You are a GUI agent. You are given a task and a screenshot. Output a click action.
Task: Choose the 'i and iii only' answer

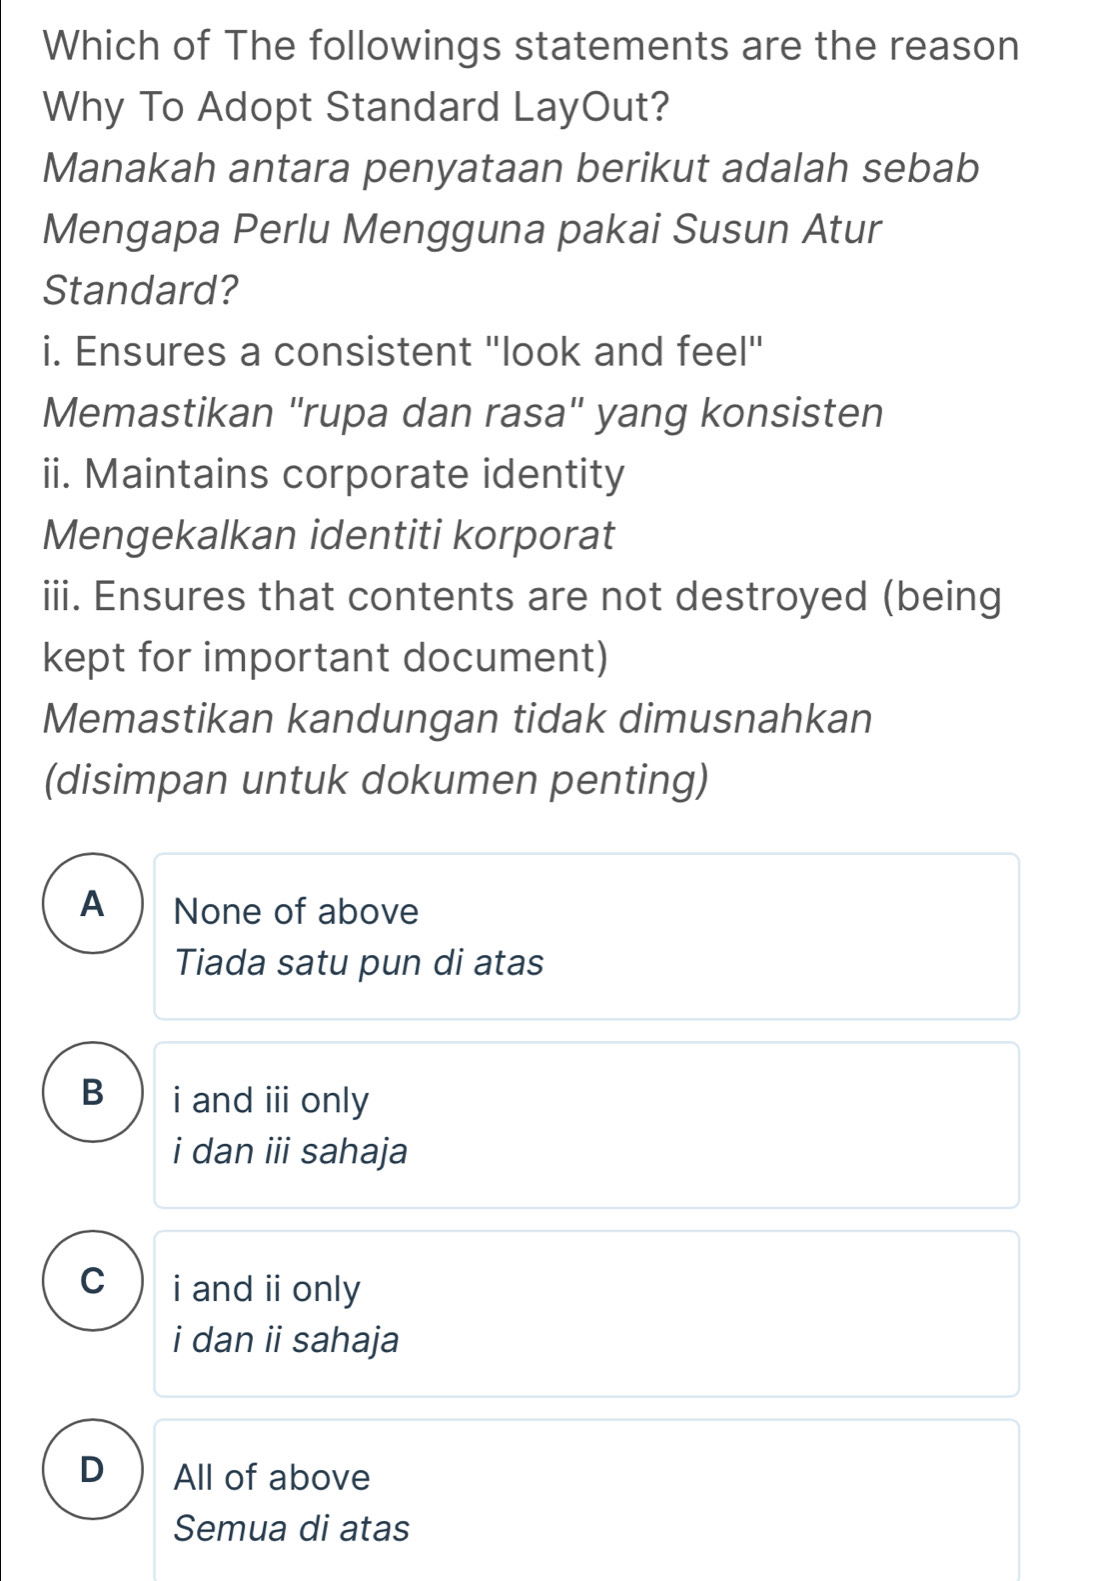(x=271, y=1101)
